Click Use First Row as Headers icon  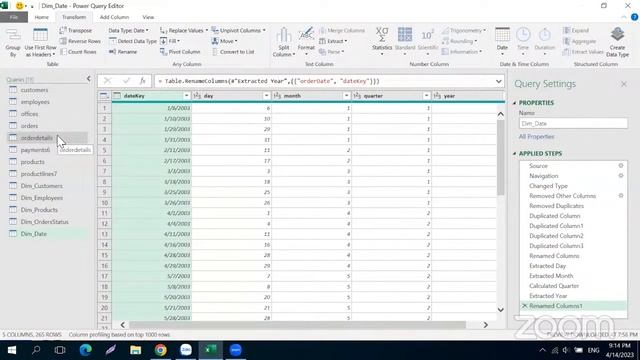point(40,42)
